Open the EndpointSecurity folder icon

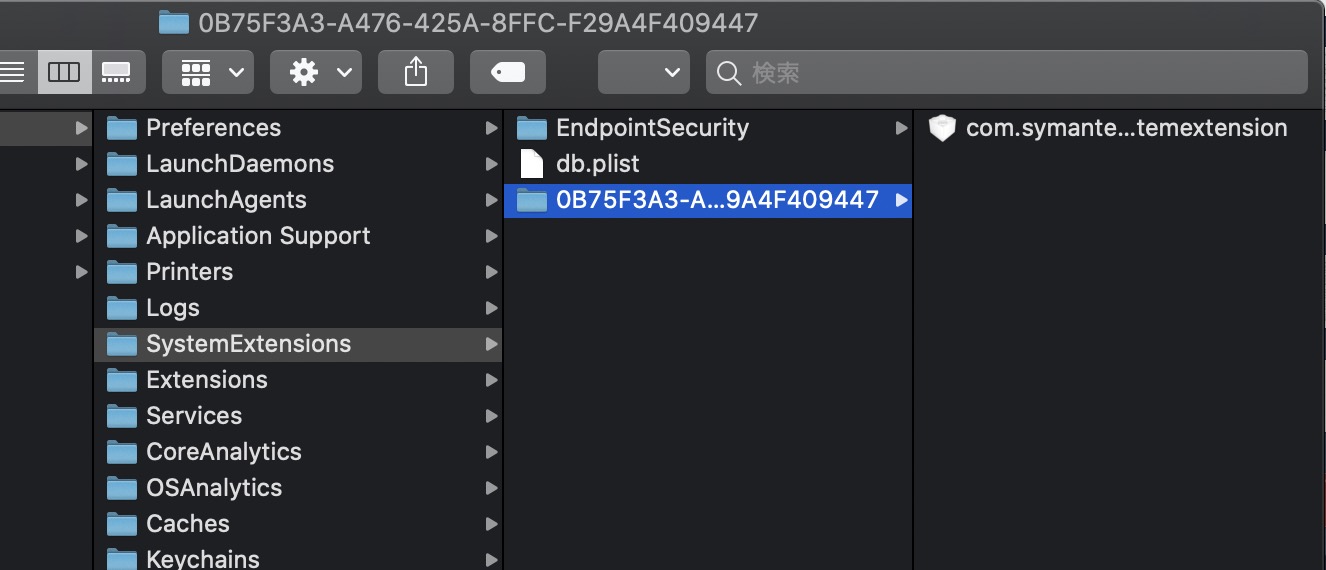click(x=532, y=128)
